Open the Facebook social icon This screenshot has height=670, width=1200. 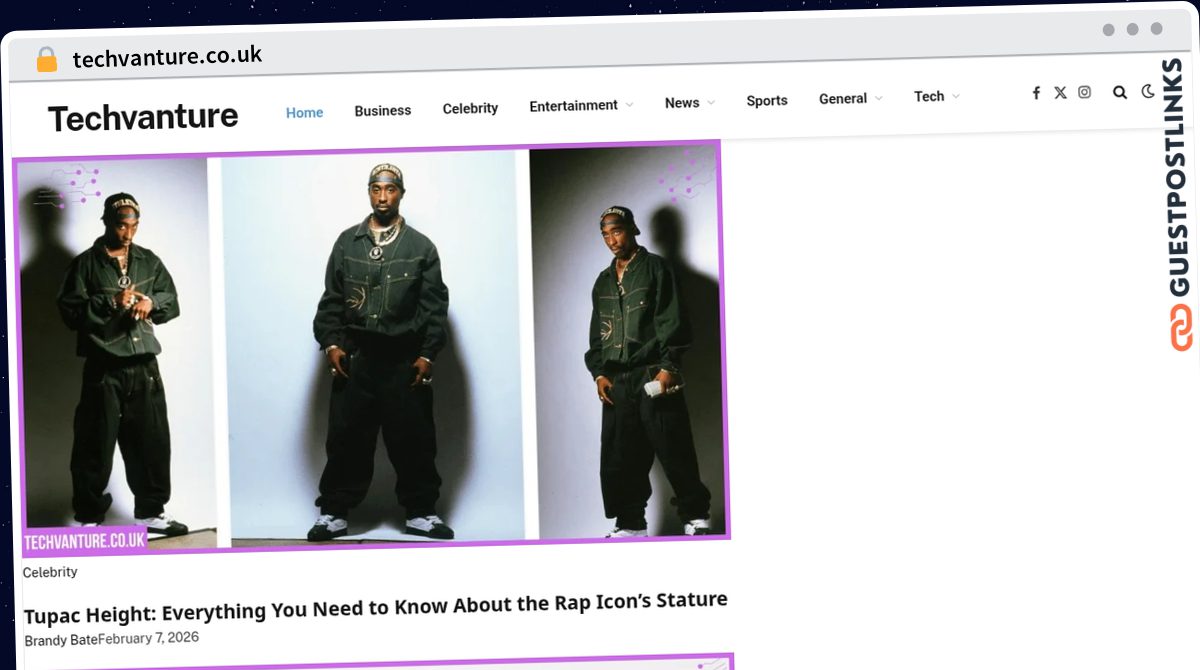(1036, 93)
